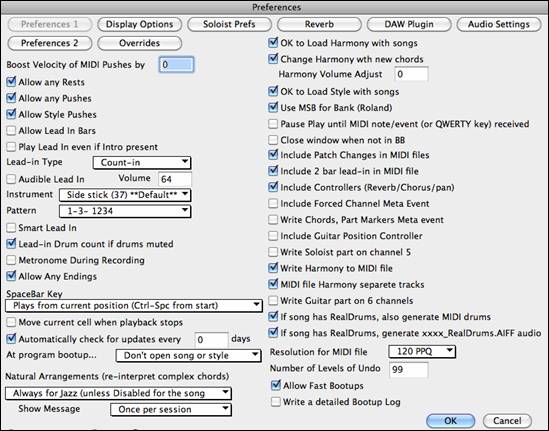
Task: Open the Overrides dialog
Action: 139,43
